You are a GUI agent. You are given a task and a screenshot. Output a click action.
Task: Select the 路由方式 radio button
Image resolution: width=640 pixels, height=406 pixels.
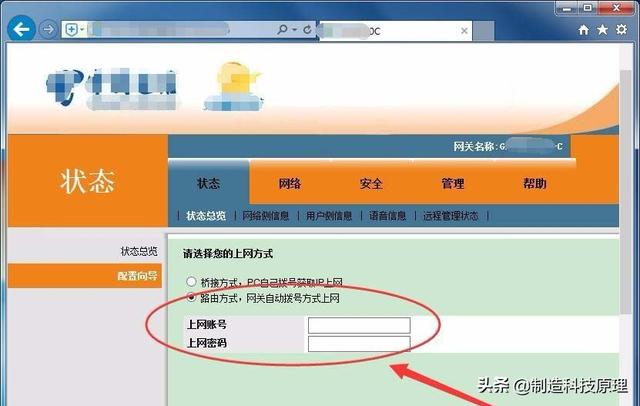click(x=191, y=297)
